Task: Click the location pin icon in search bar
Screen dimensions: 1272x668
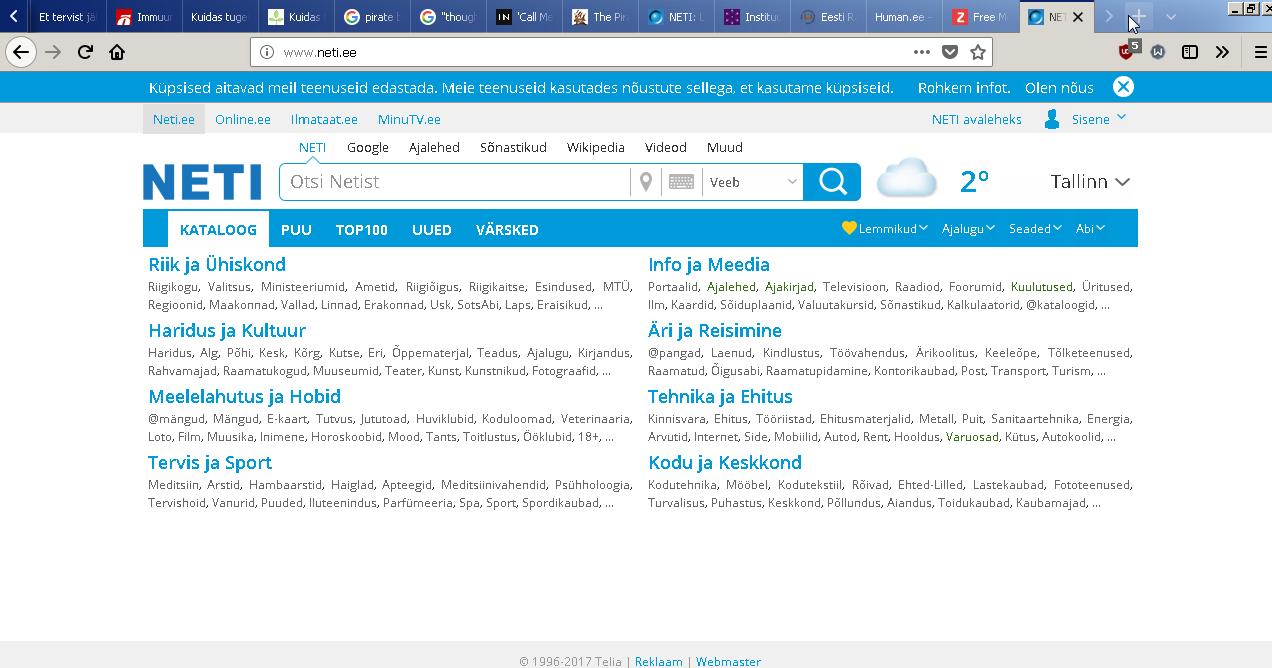Action: [646, 182]
